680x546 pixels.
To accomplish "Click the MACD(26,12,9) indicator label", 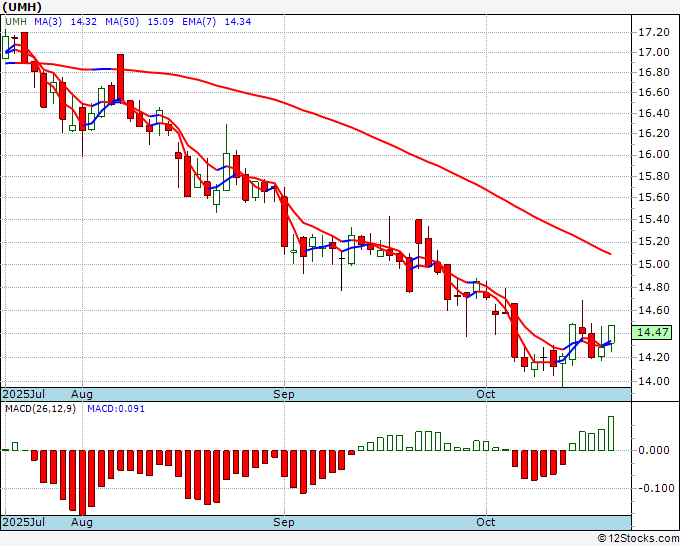I will tap(40, 409).
